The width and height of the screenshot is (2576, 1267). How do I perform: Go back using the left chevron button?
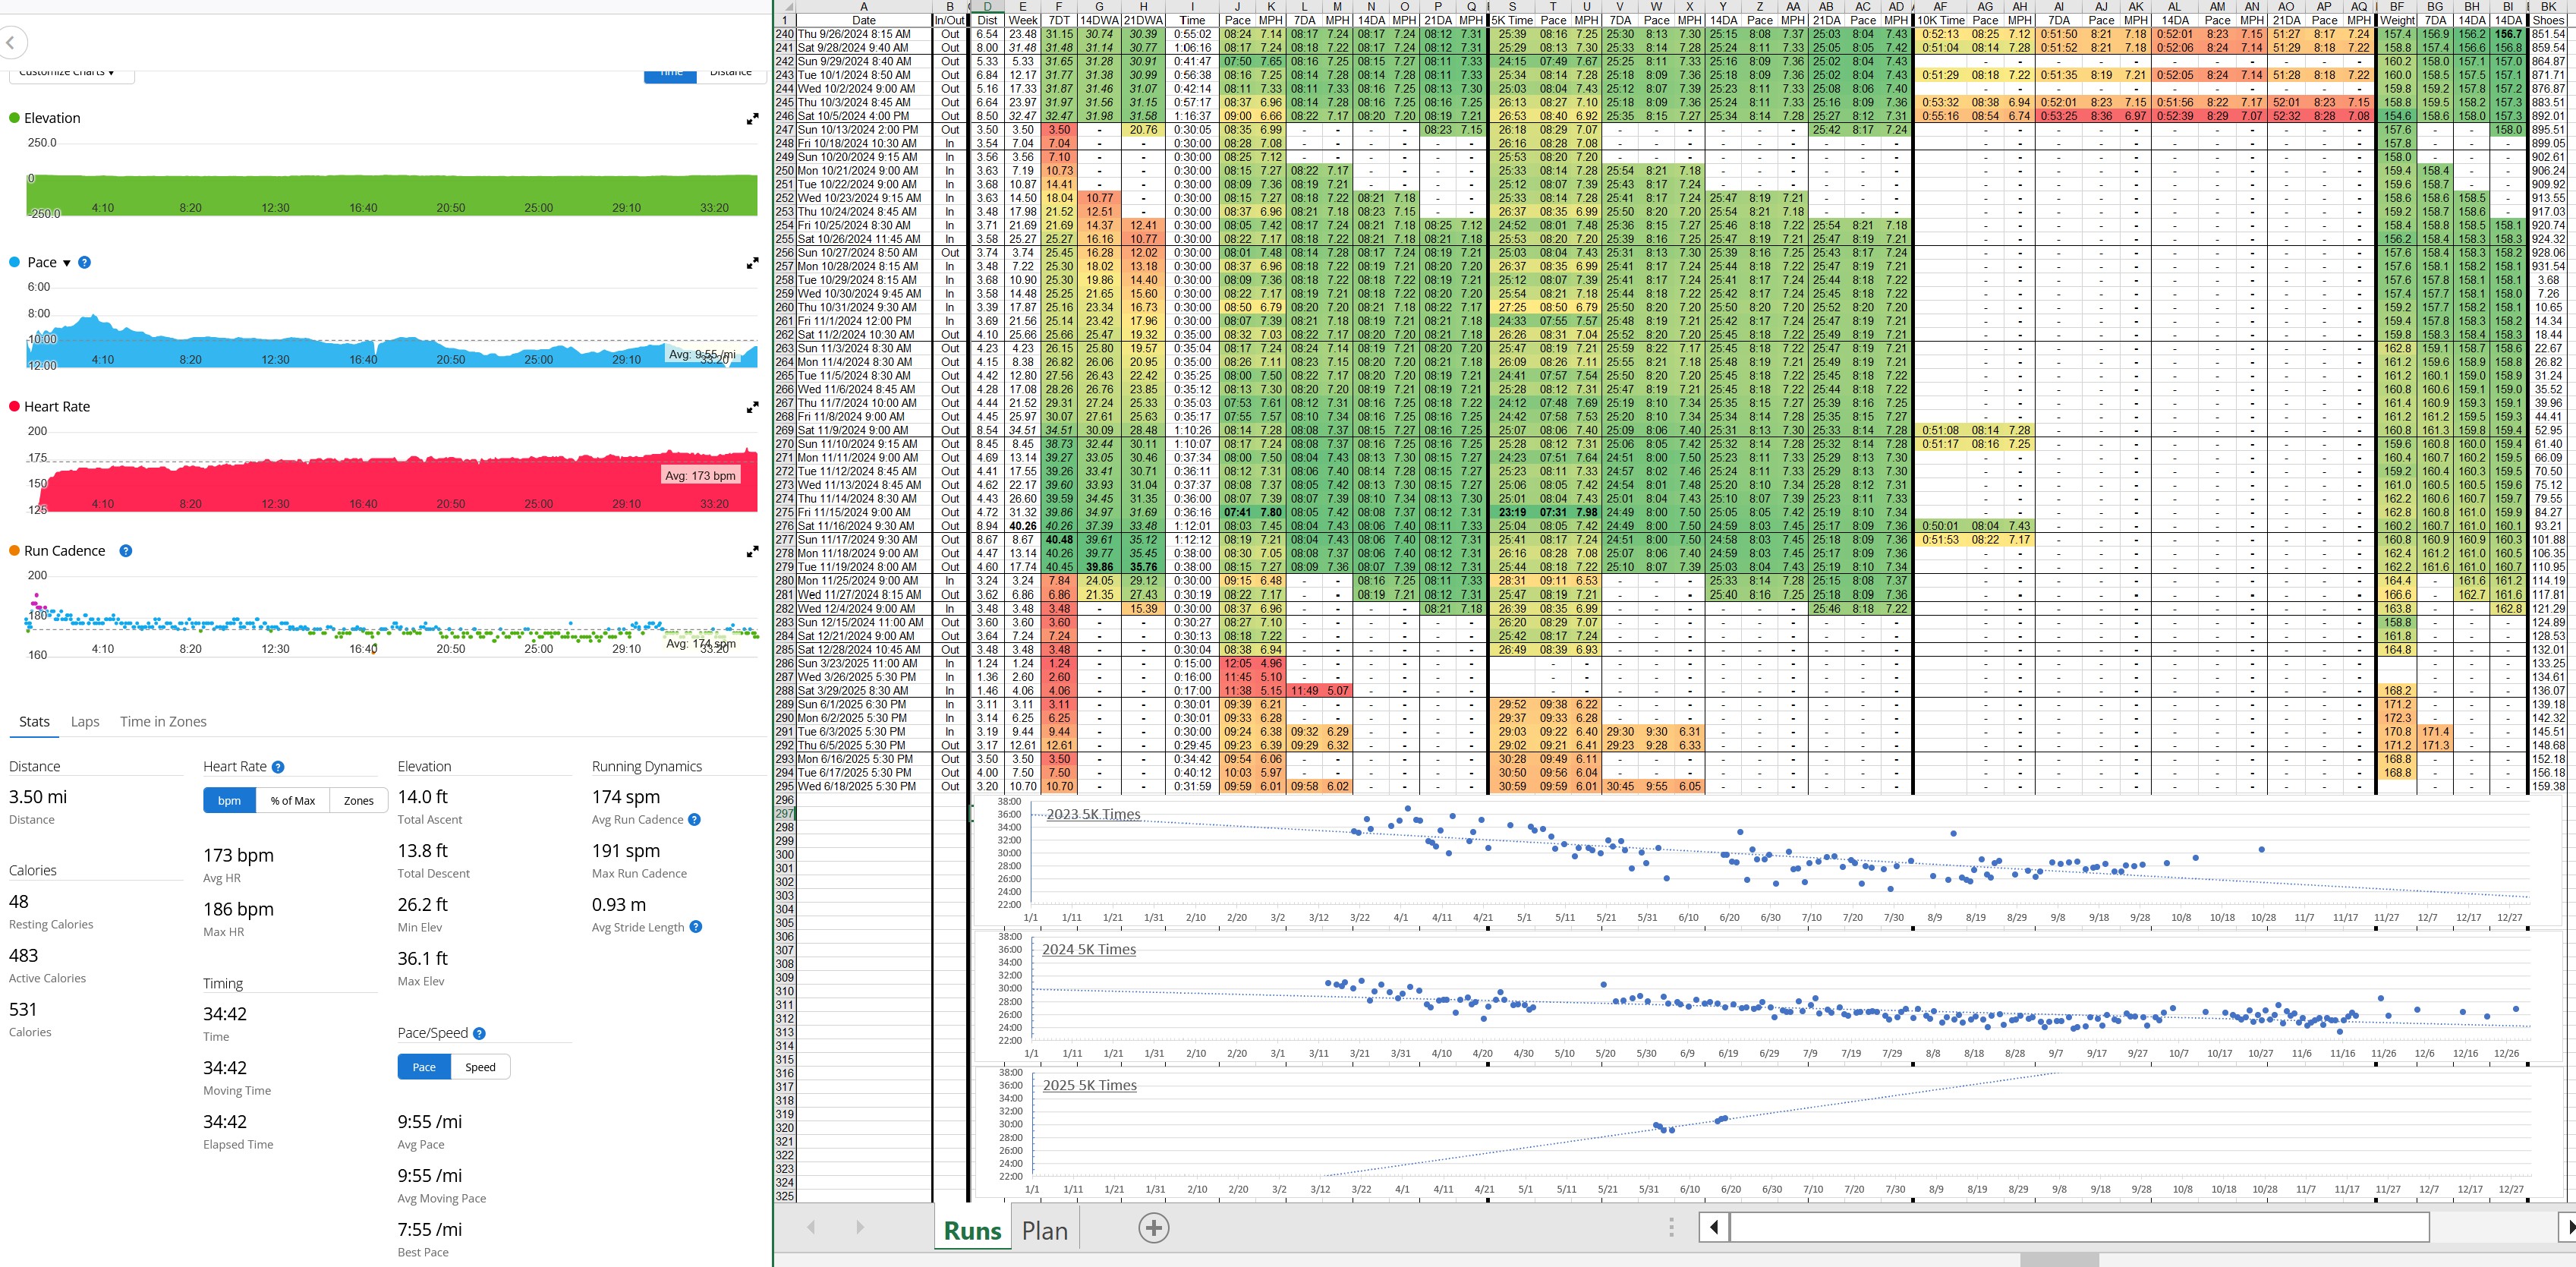tap(11, 43)
